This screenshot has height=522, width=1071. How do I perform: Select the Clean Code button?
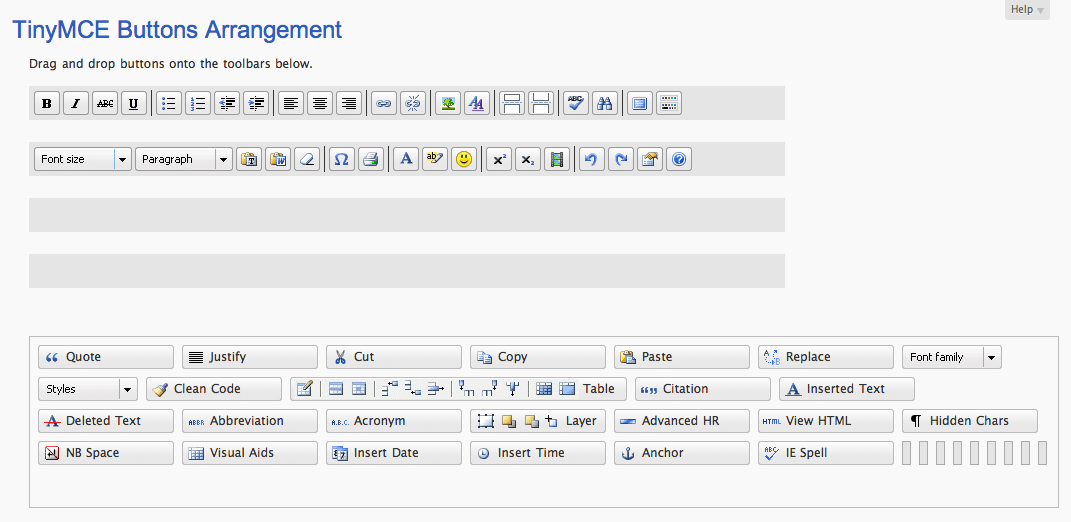coord(214,389)
